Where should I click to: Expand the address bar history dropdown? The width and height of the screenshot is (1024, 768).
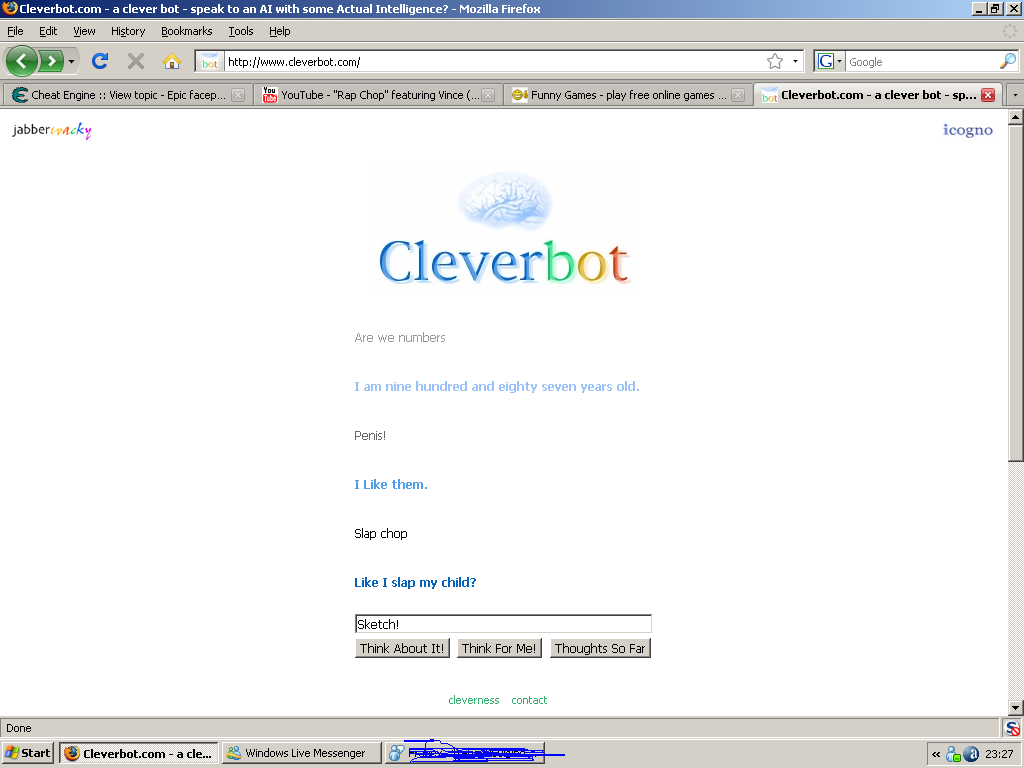click(795, 61)
